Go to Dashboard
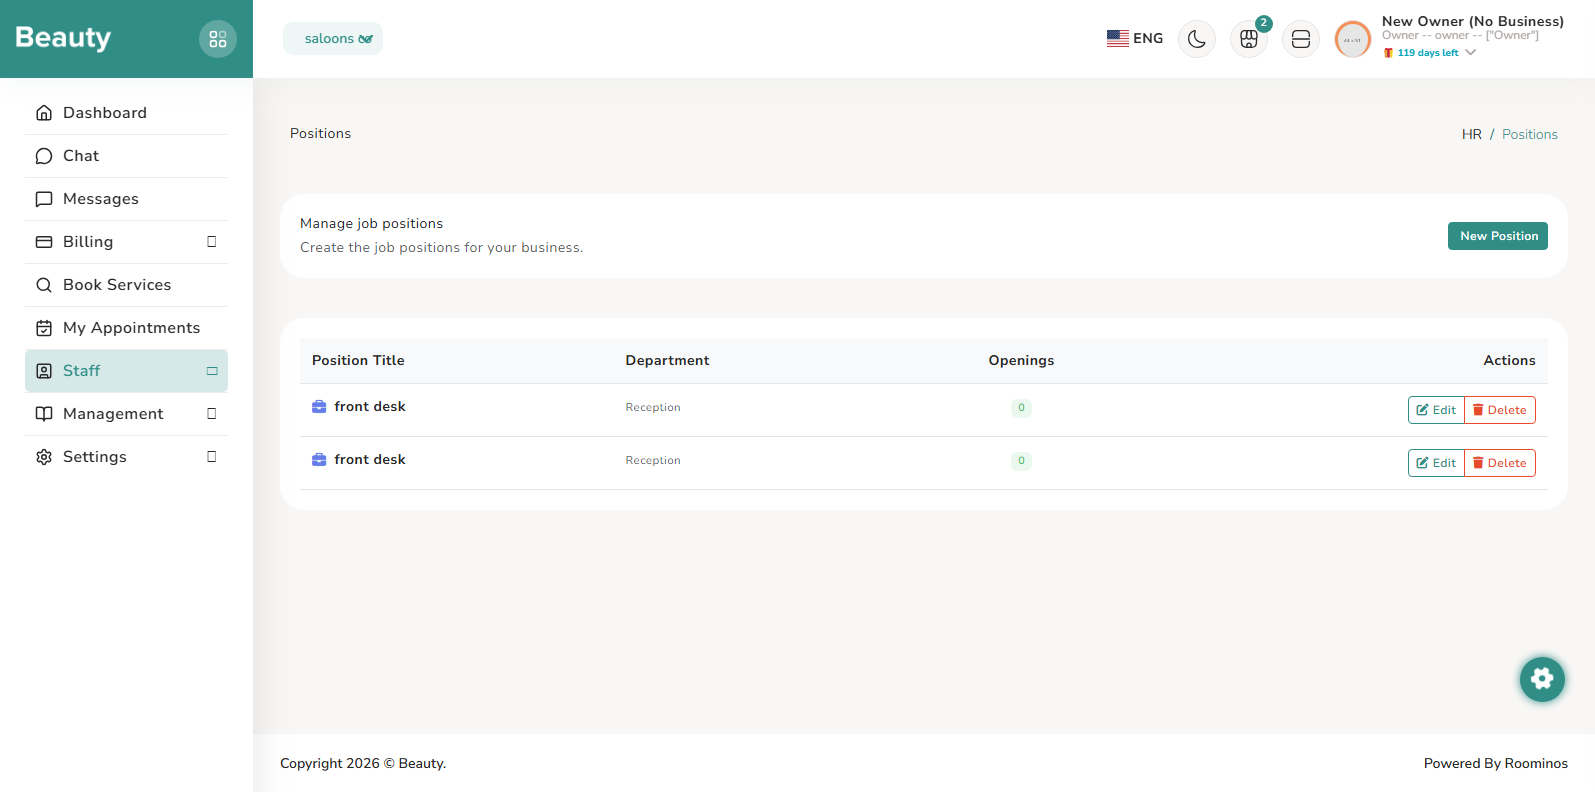The width and height of the screenshot is (1595, 792). [x=126, y=113]
